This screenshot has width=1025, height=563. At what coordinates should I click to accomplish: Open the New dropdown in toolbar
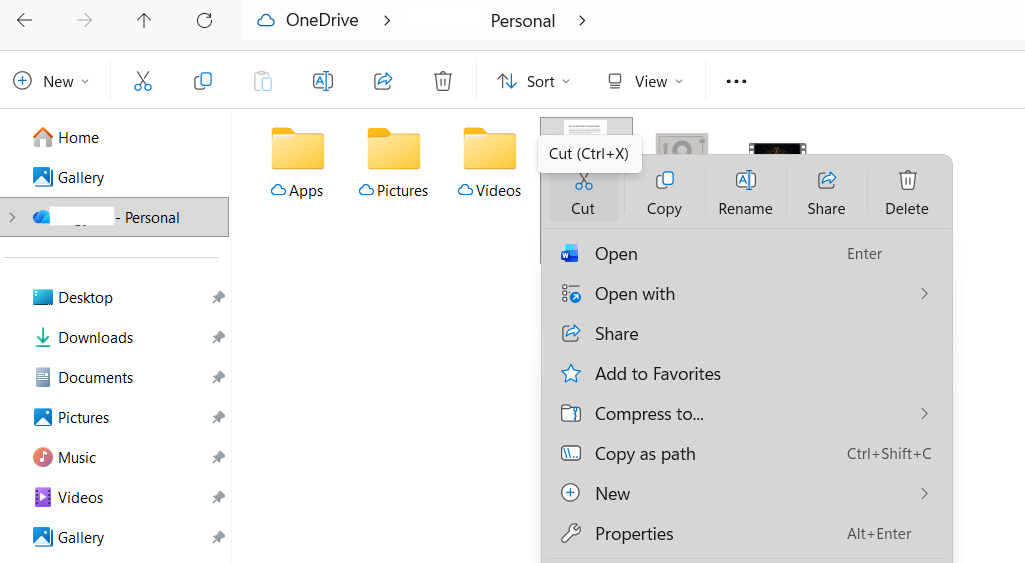click(51, 81)
